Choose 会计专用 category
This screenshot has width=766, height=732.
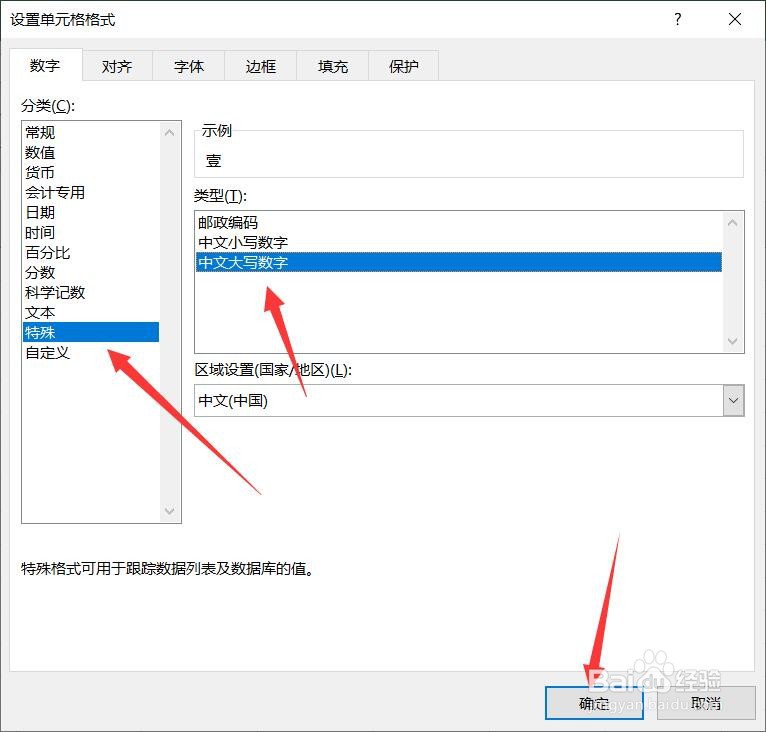(91, 193)
